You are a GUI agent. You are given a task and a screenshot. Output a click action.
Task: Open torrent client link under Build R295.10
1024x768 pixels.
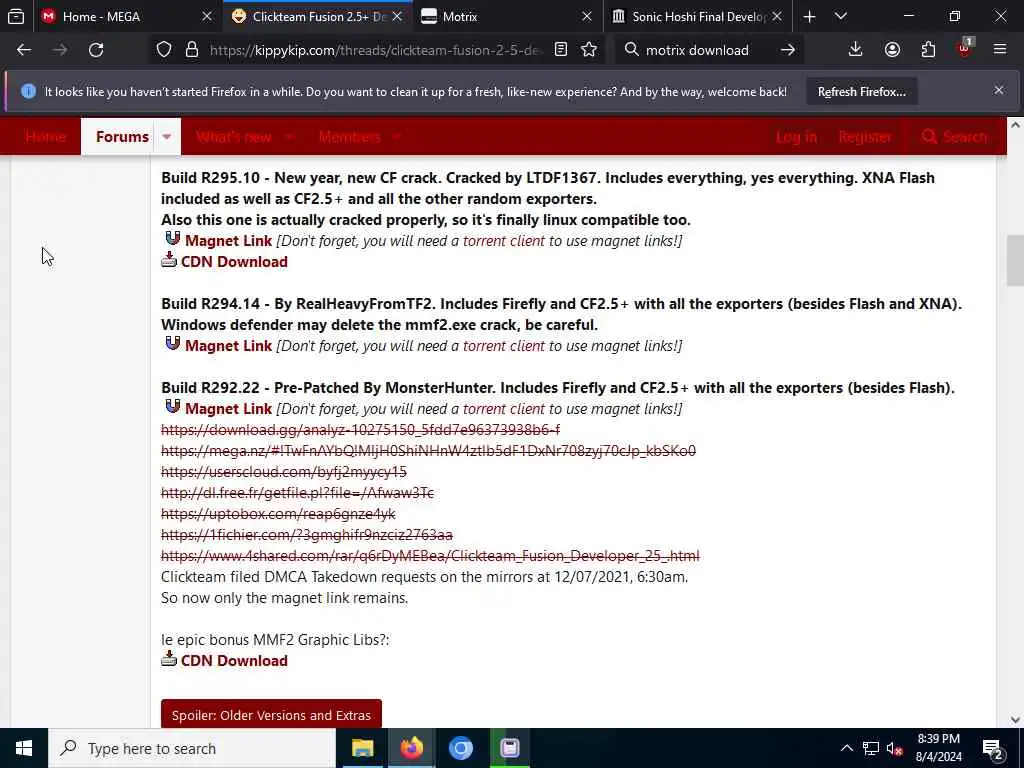point(504,240)
